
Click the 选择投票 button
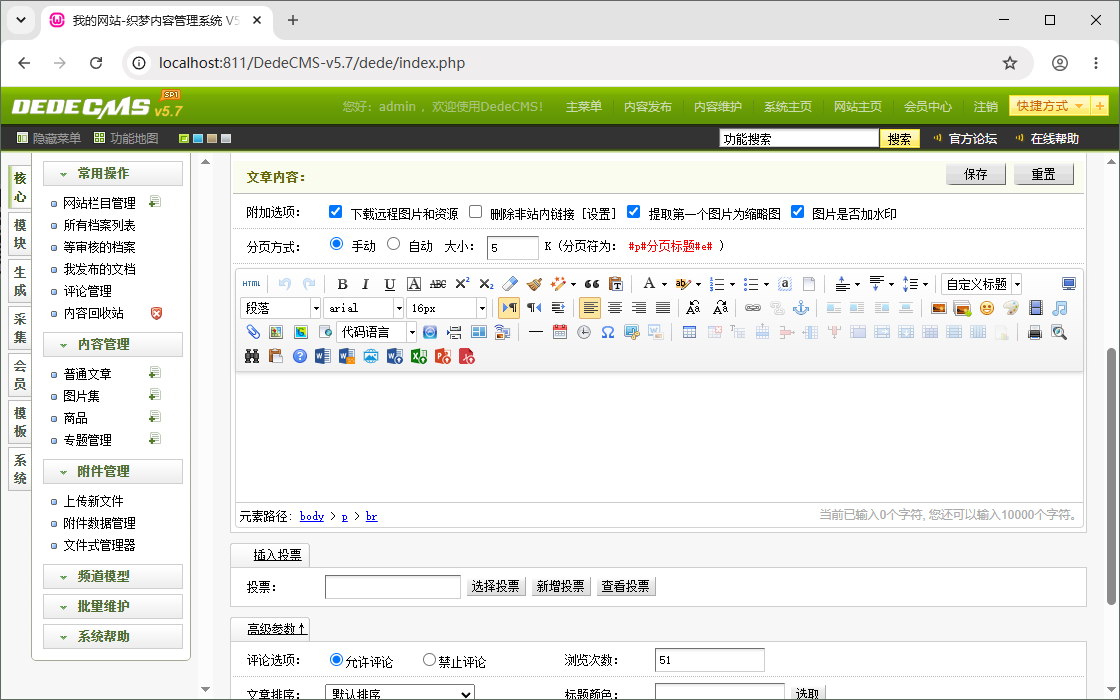point(496,586)
